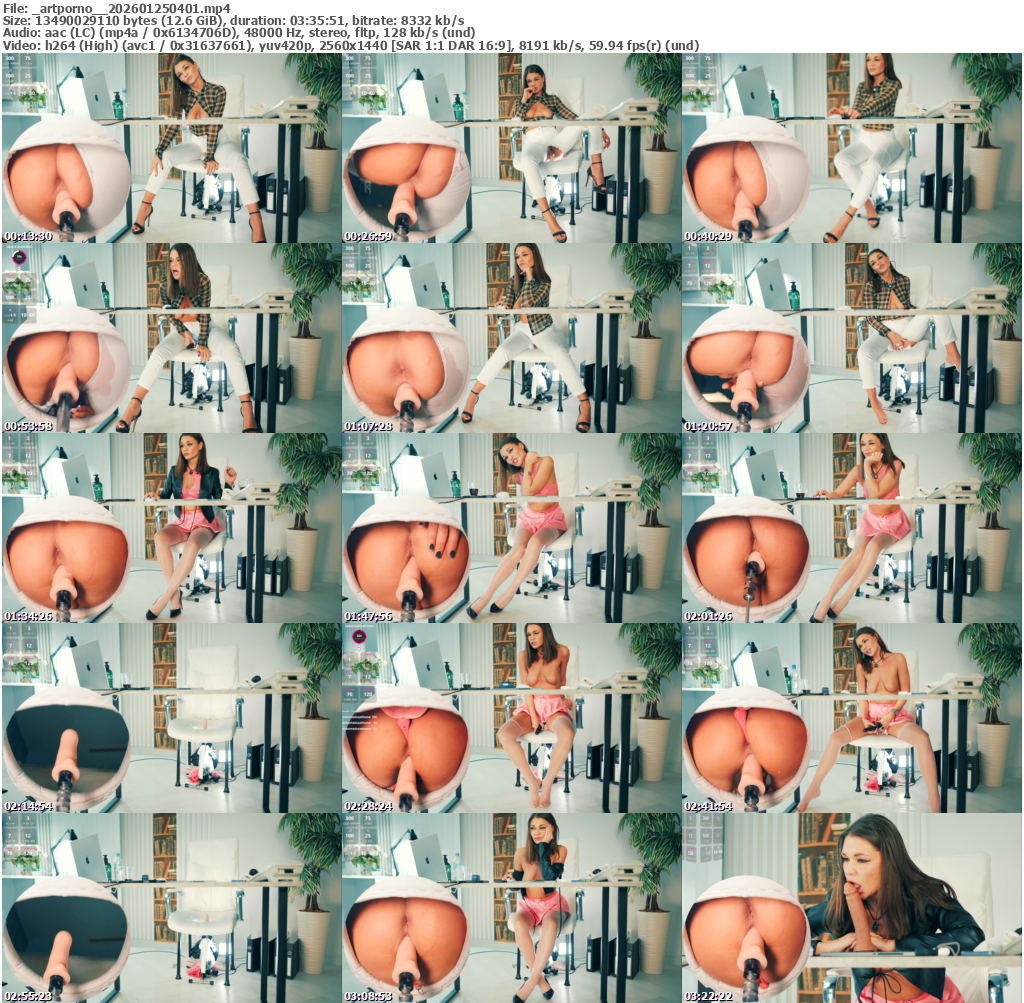Click the thumbnail timestamped 00:13:30

click(x=171, y=148)
